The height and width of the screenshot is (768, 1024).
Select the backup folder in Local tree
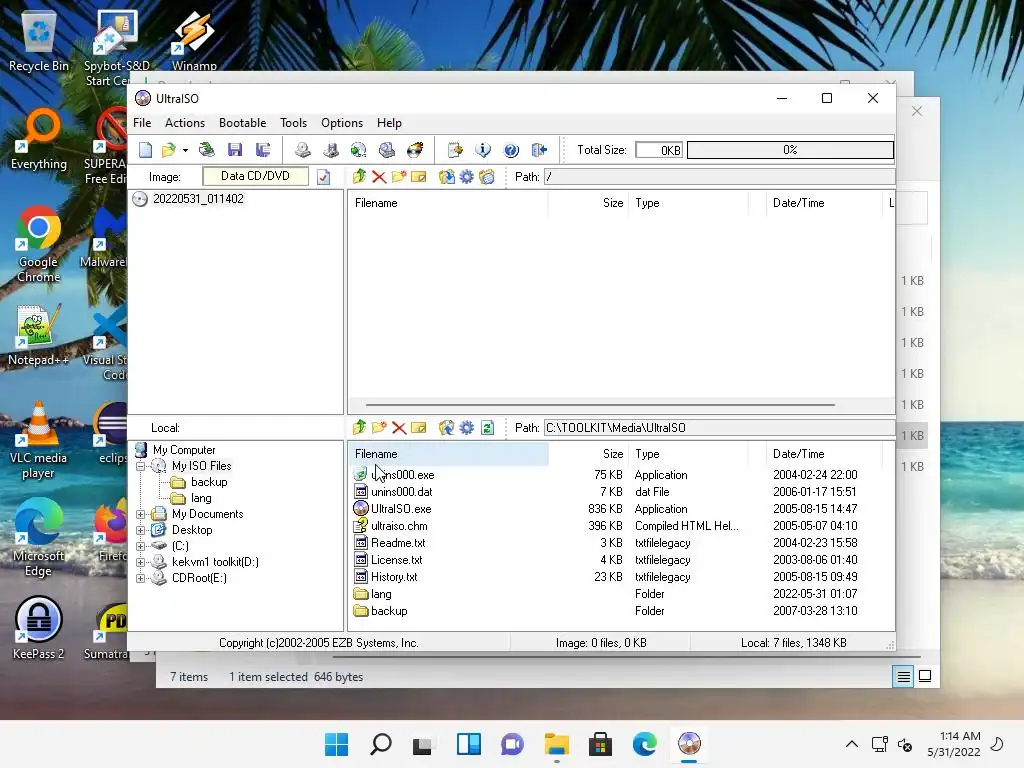point(209,482)
